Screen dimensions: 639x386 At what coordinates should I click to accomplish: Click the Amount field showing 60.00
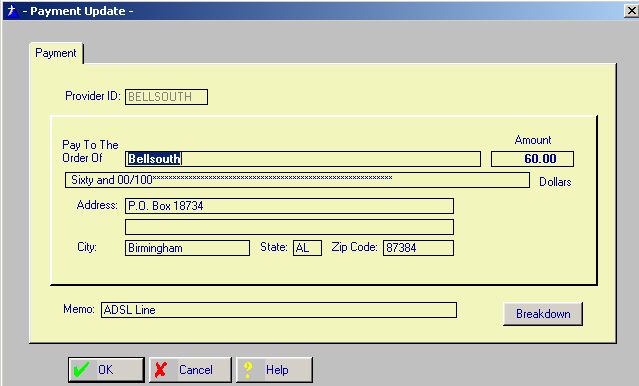(x=532, y=159)
